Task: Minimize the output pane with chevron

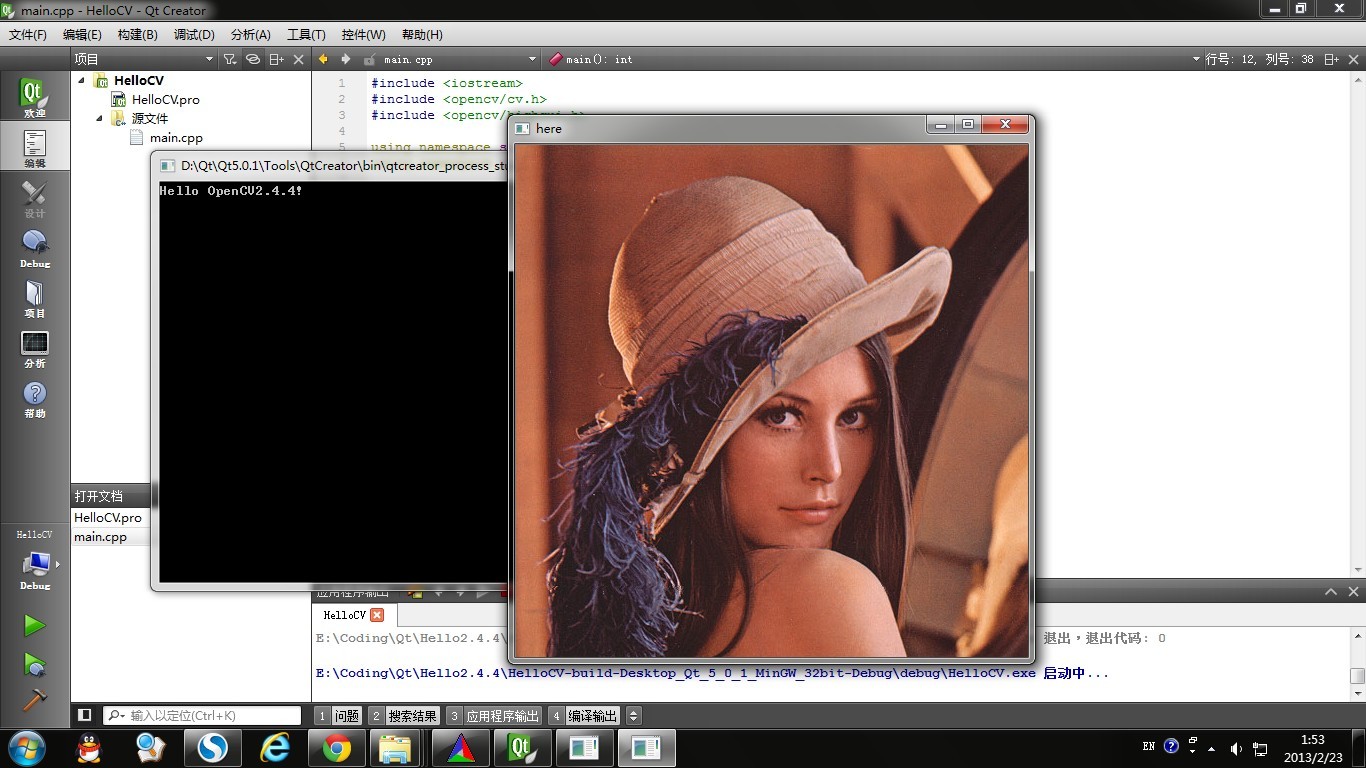Action: (1332, 591)
